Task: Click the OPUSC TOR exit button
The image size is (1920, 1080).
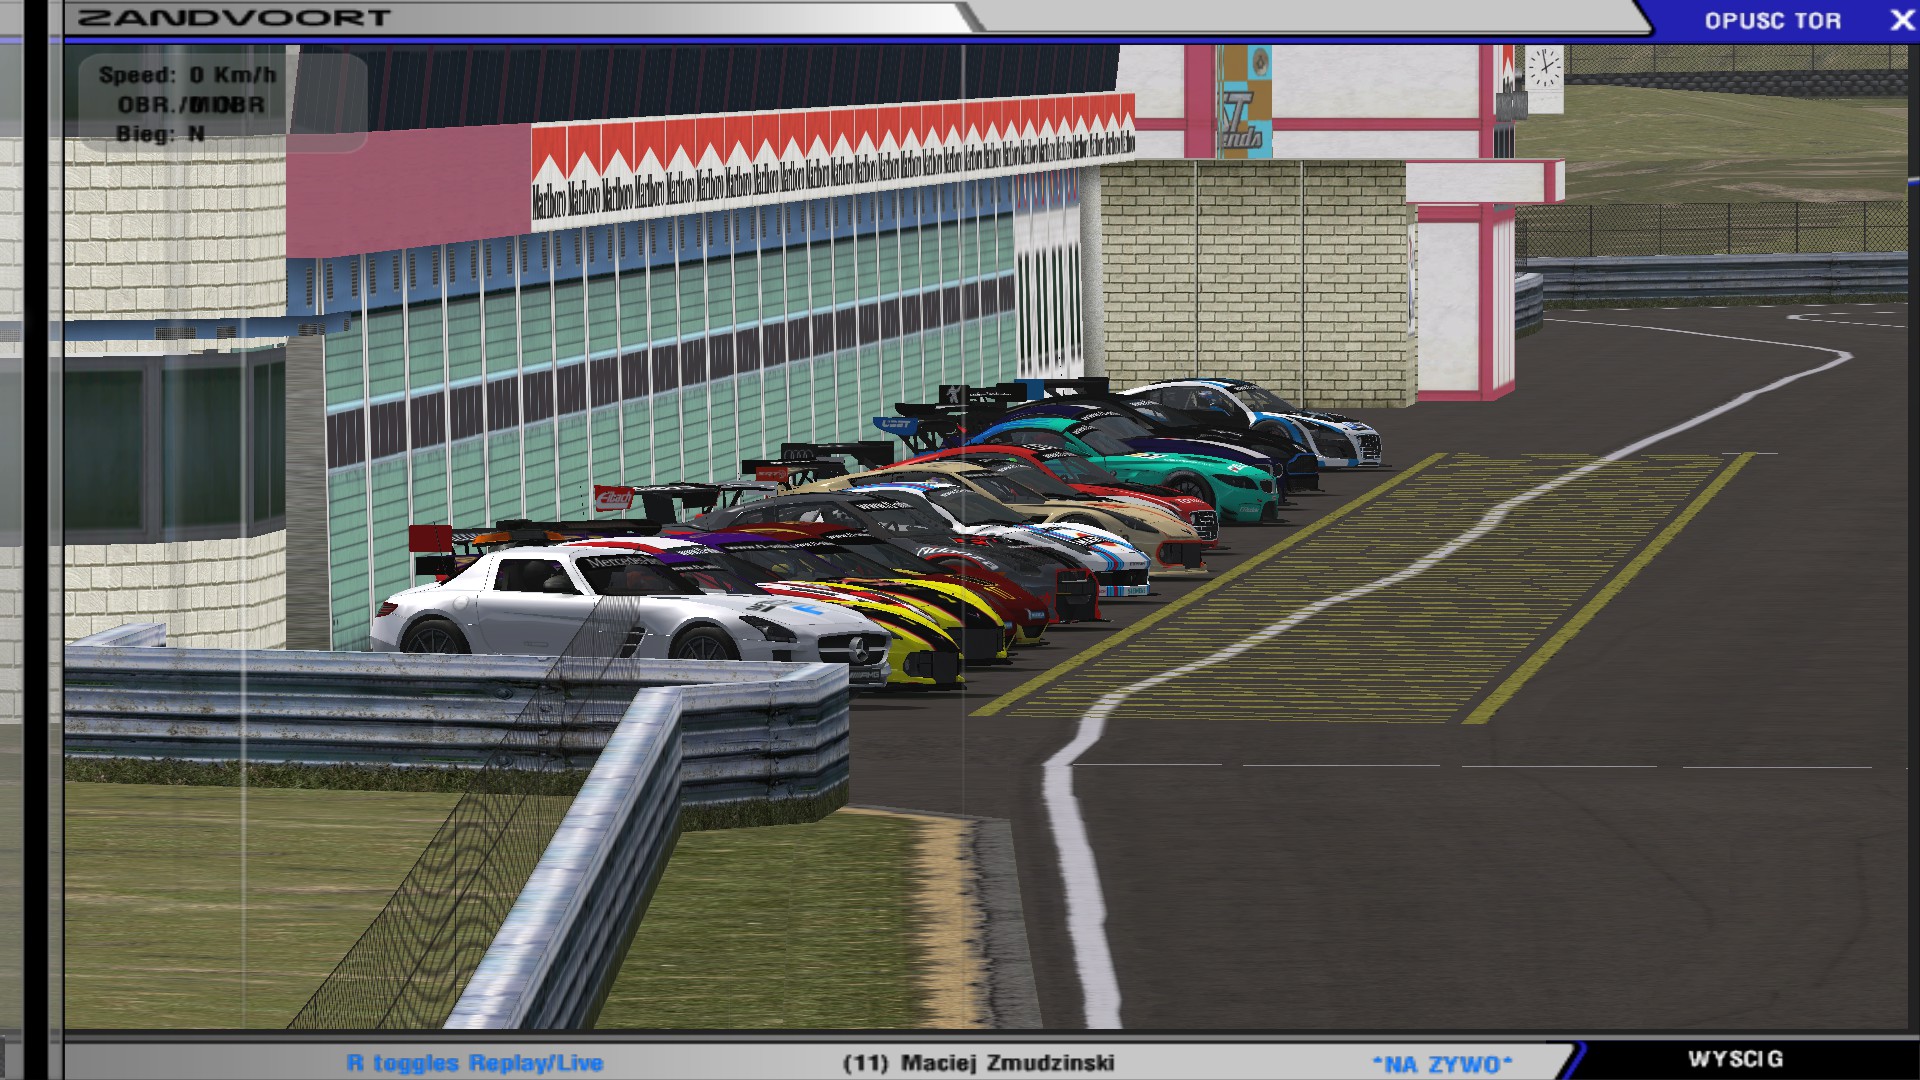Action: pyautogui.click(x=1772, y=21)
